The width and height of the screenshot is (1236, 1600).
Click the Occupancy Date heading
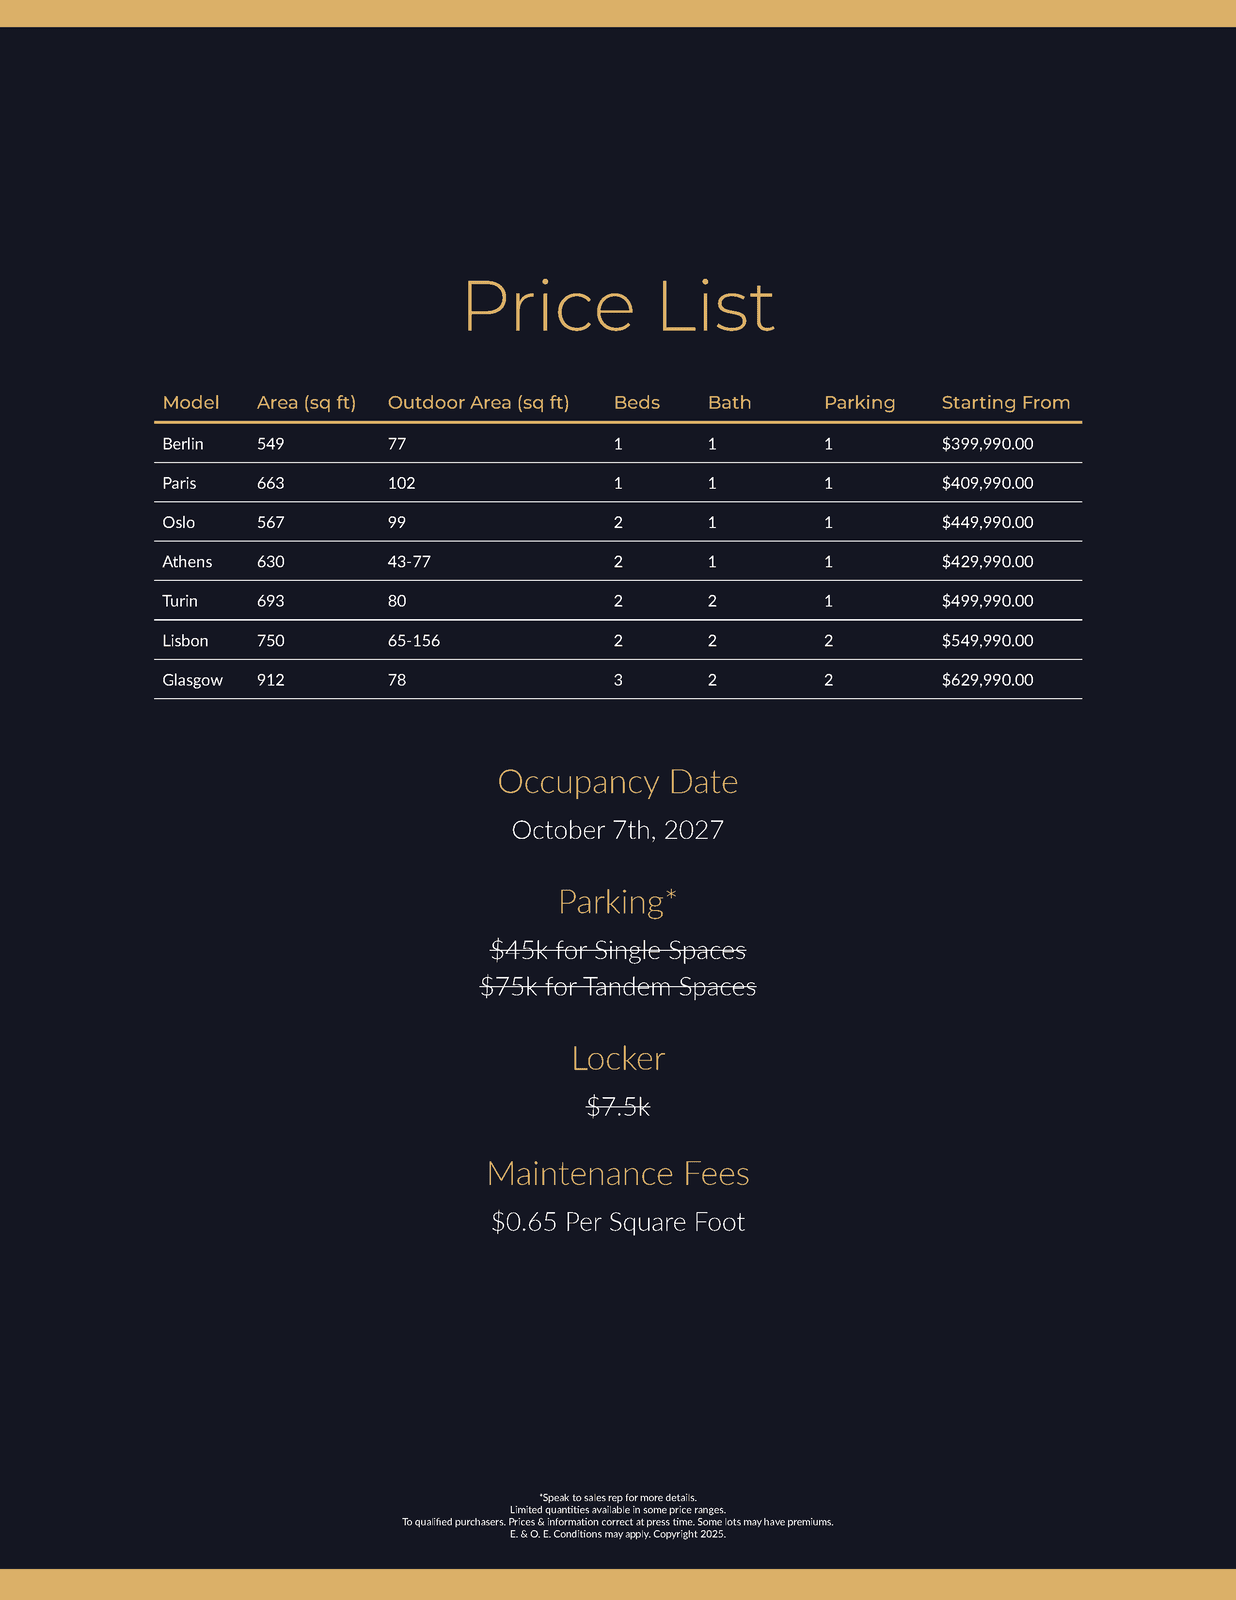click(618, 782)
